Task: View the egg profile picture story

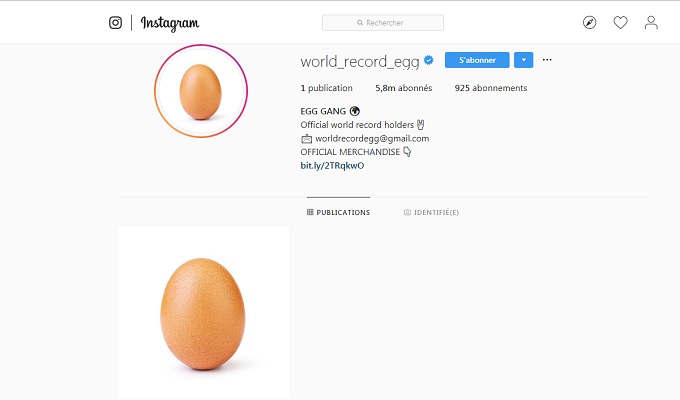Action: point(201,91)
